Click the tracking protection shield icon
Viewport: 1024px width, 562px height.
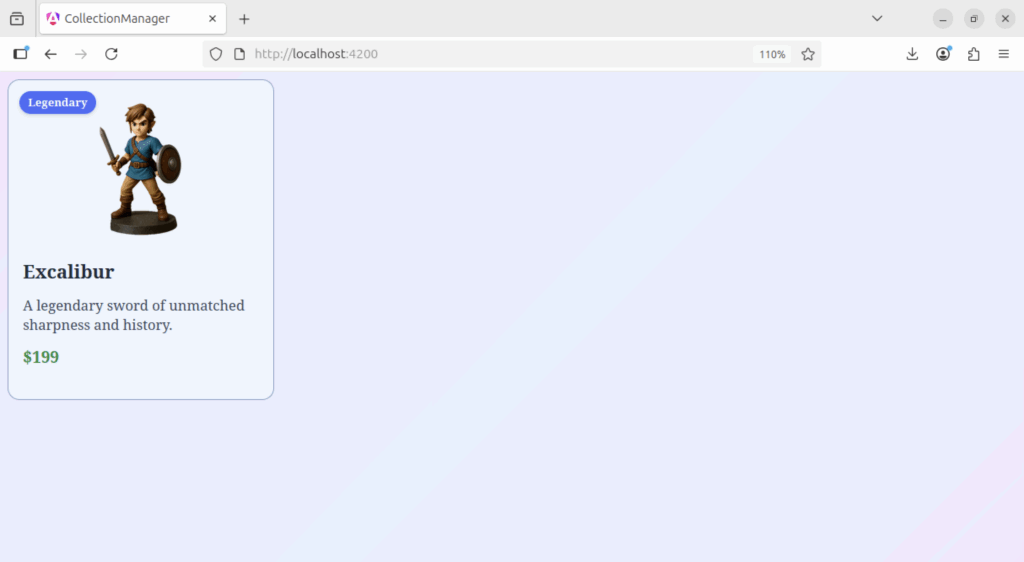click(216, 54)
